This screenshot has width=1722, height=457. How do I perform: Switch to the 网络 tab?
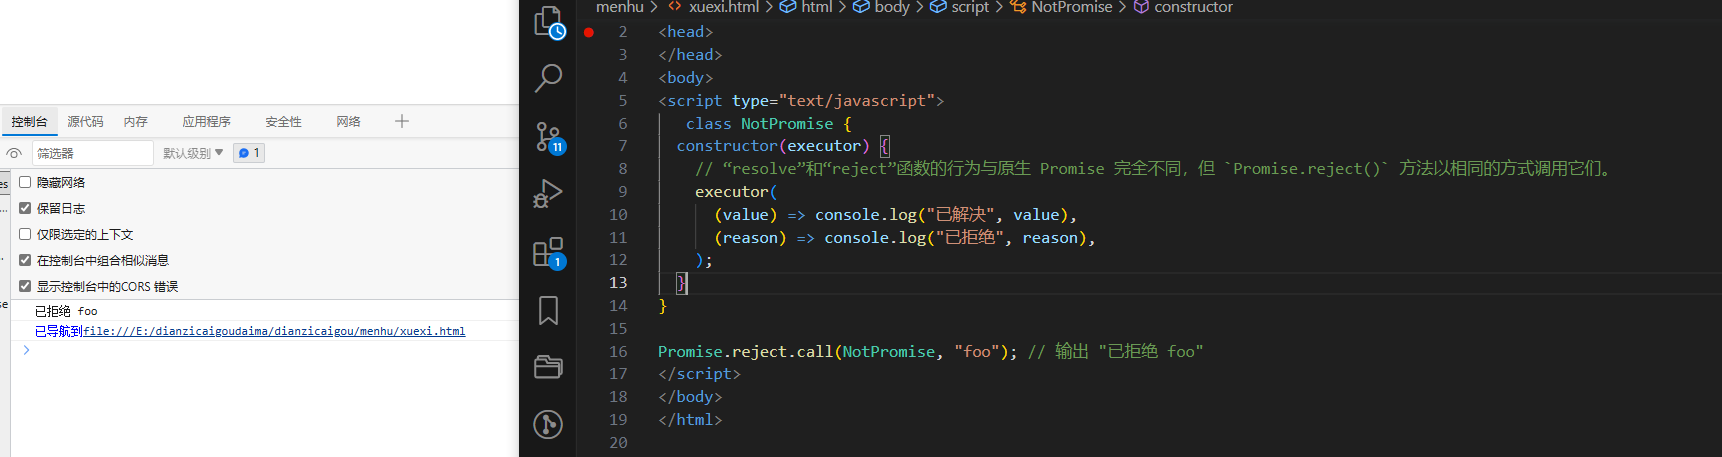point(348,121)
